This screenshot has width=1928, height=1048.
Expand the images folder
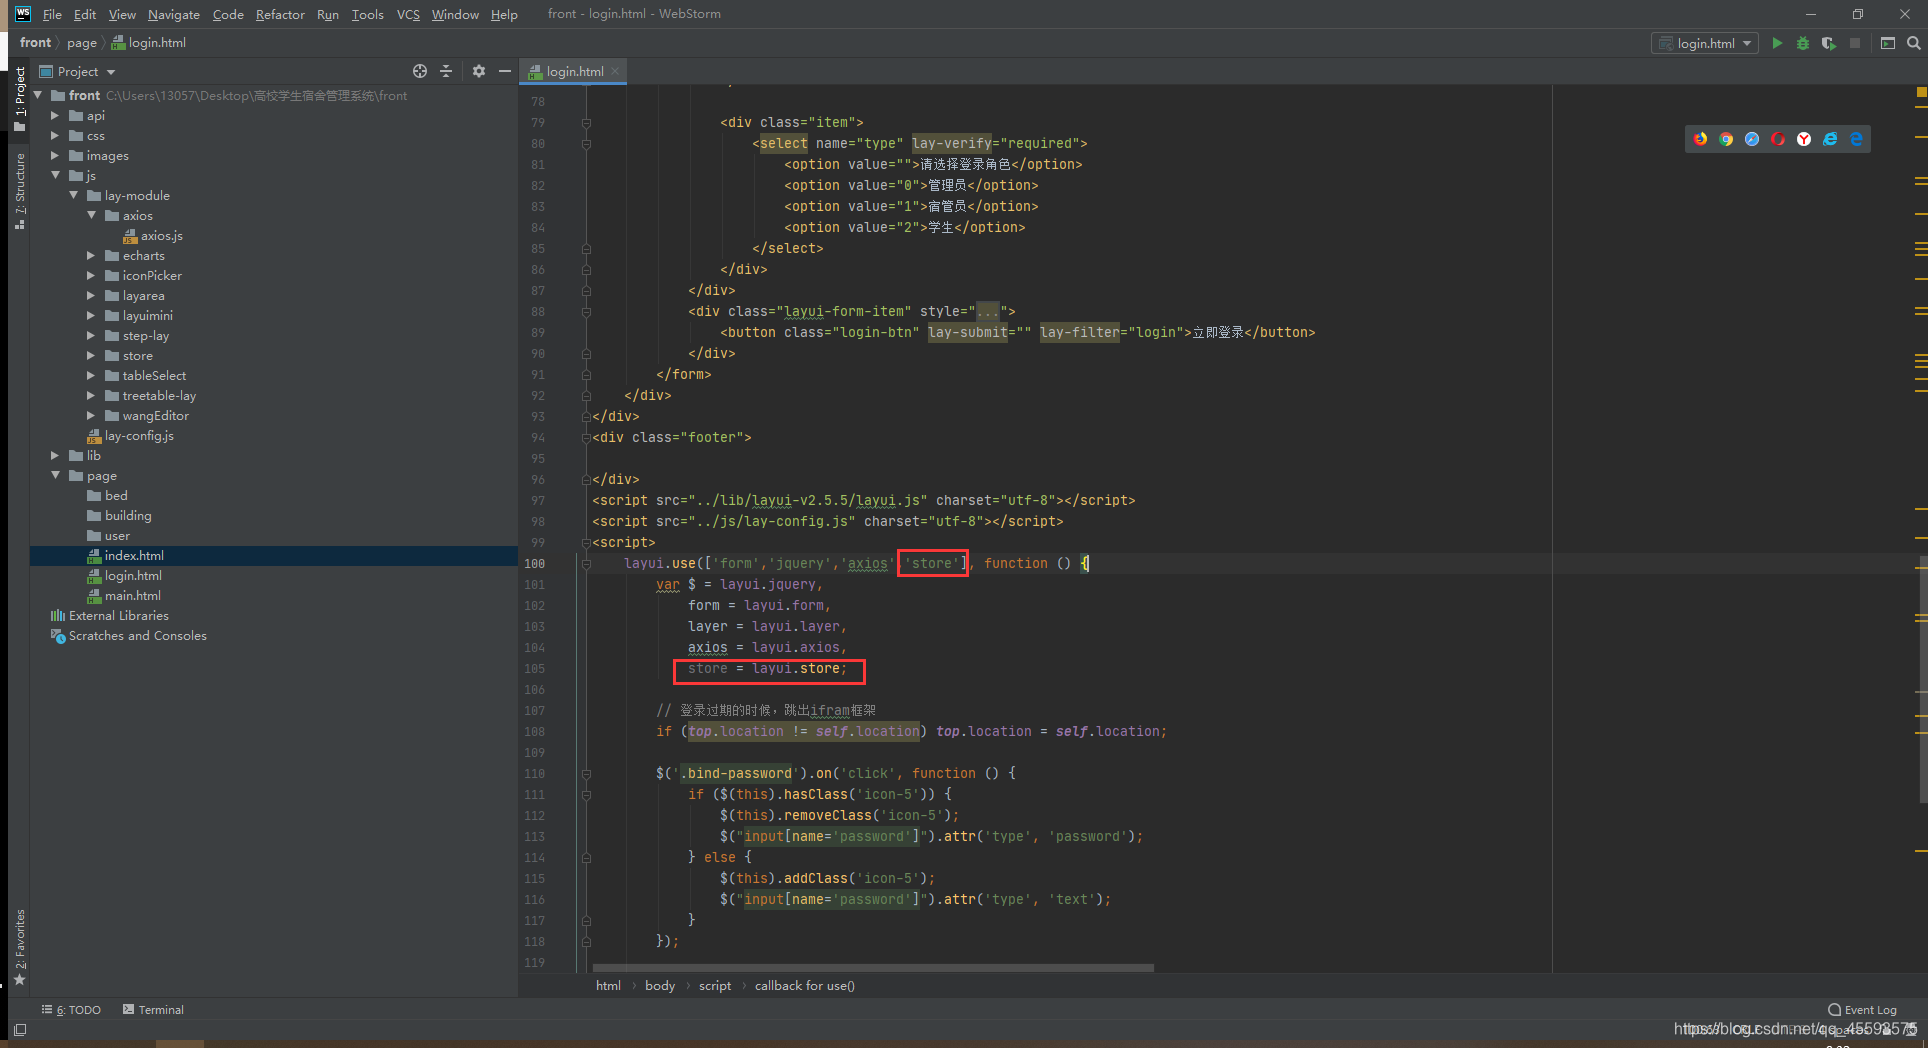(56, 155)
